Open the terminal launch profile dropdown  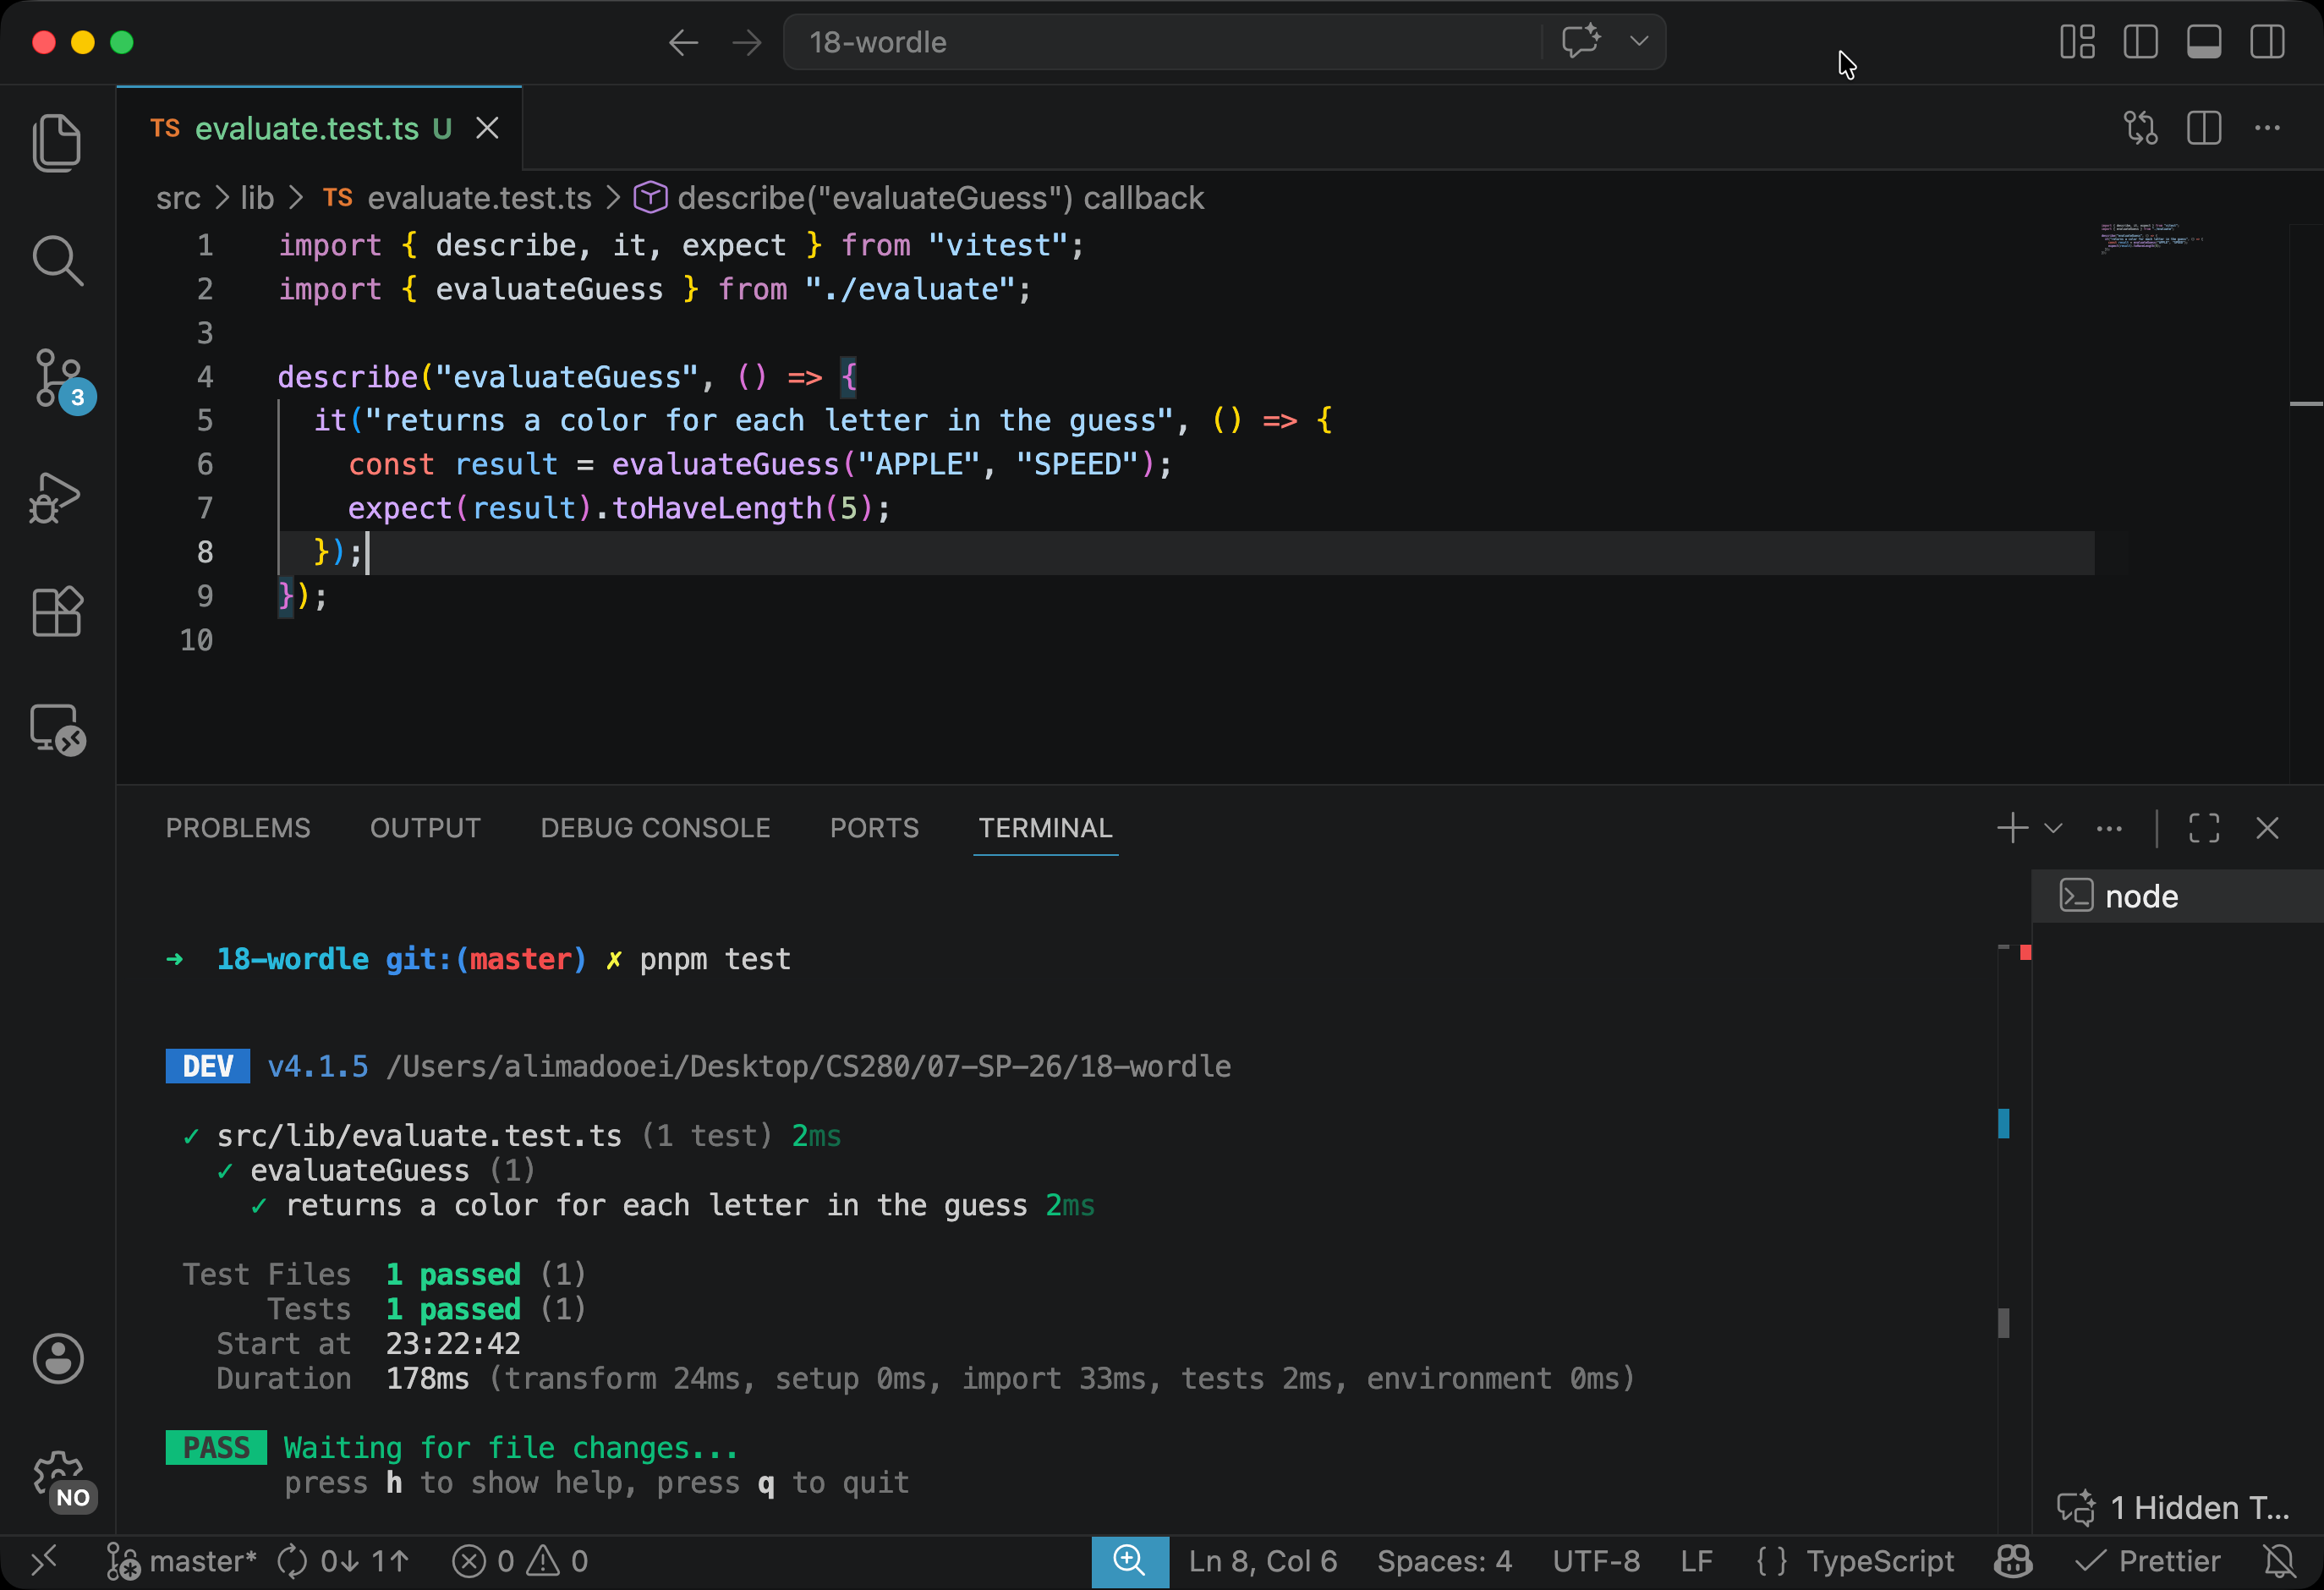tap(2053, 828)
